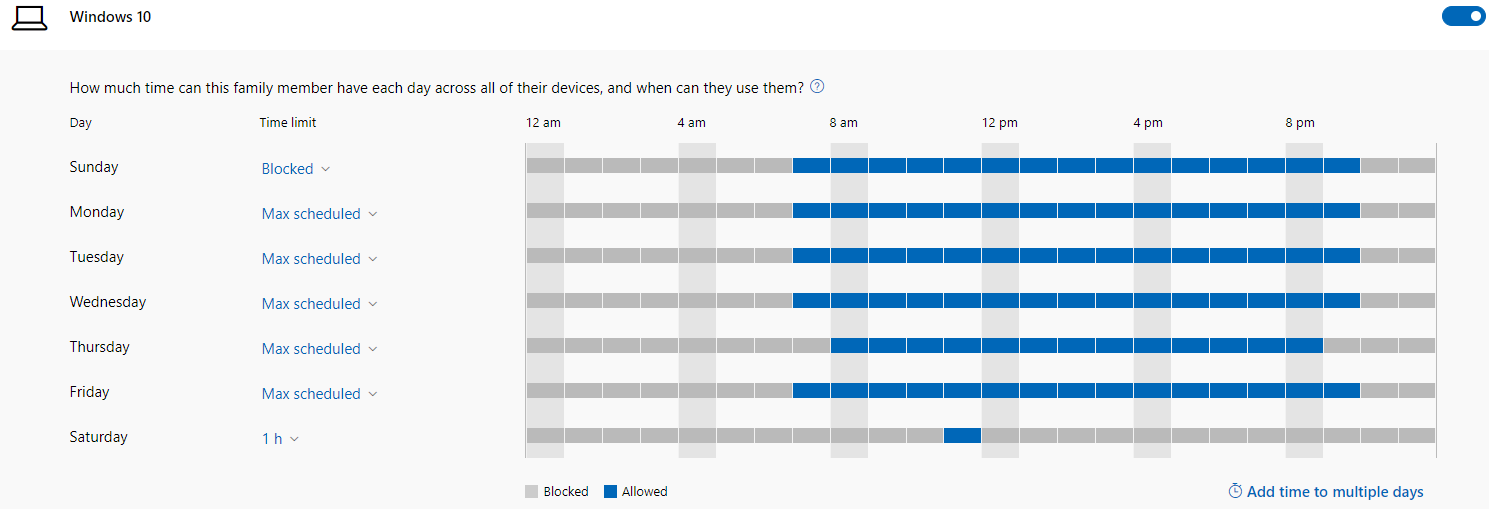Click Thursday's schedule bar at 8 am
The width and height of the screenshot is (1489, 509).
849,345
